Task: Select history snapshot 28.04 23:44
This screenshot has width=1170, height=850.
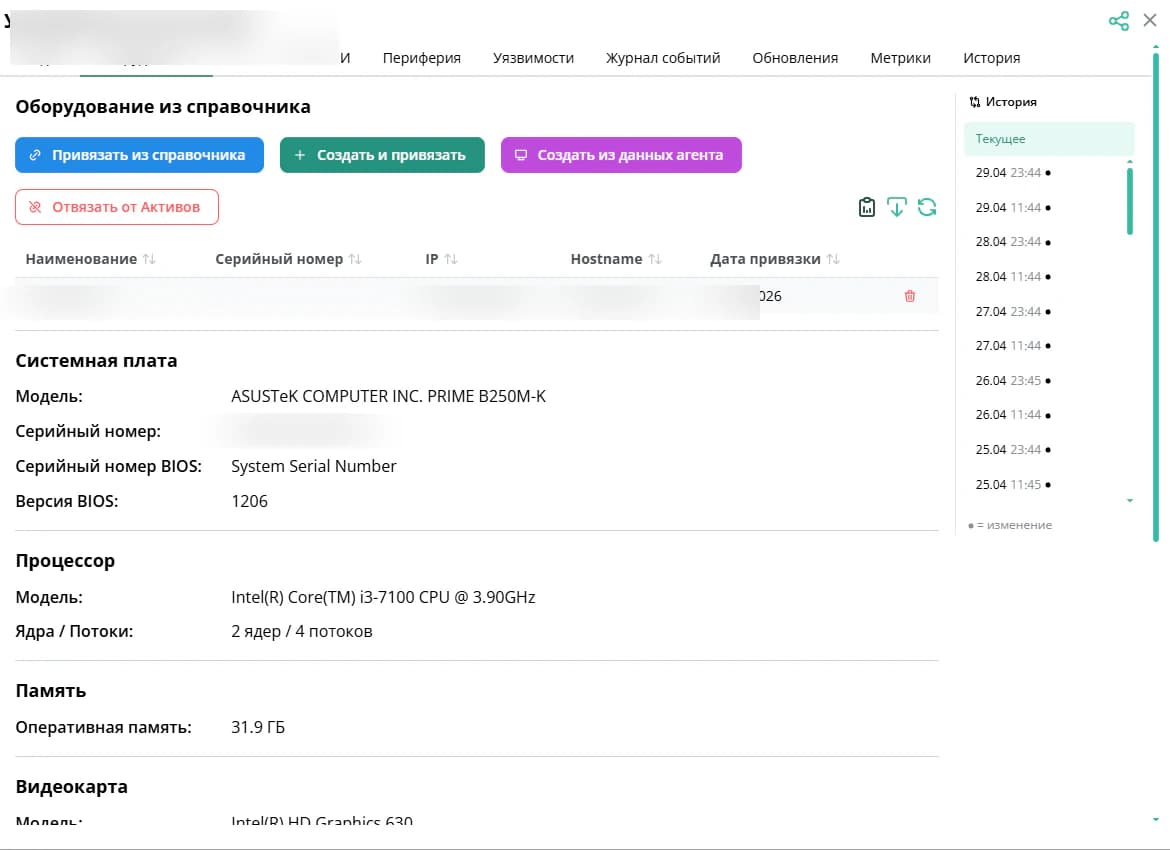Action: [x=1013, y=242]
